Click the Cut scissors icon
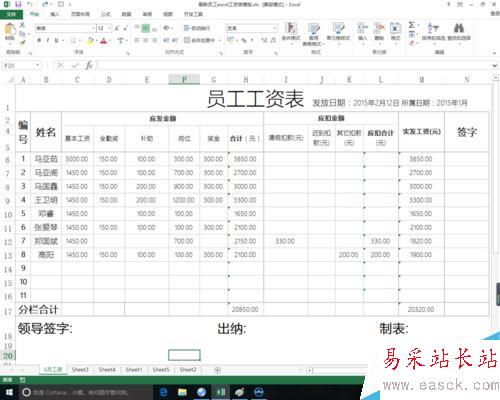This screenshot has height=400, width=500. [22, 25]
